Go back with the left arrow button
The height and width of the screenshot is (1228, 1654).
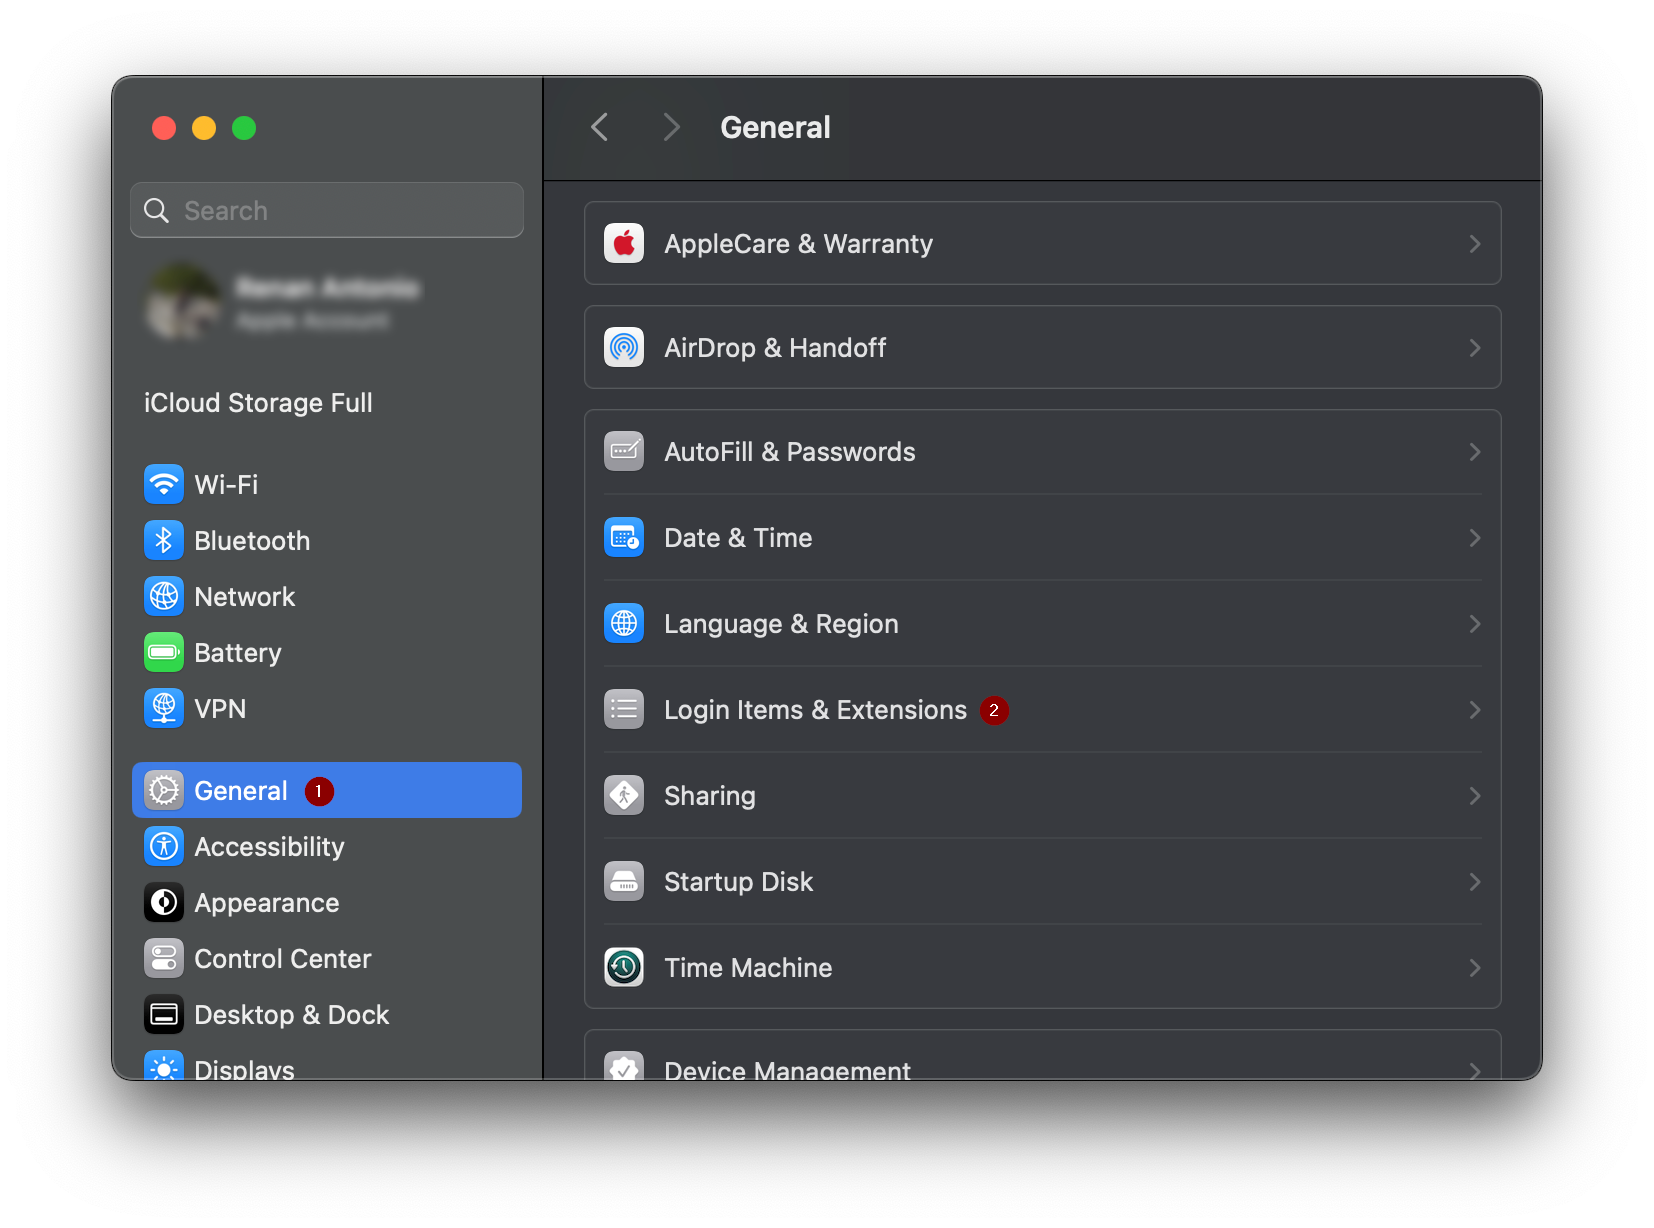(x=600, y=128)
